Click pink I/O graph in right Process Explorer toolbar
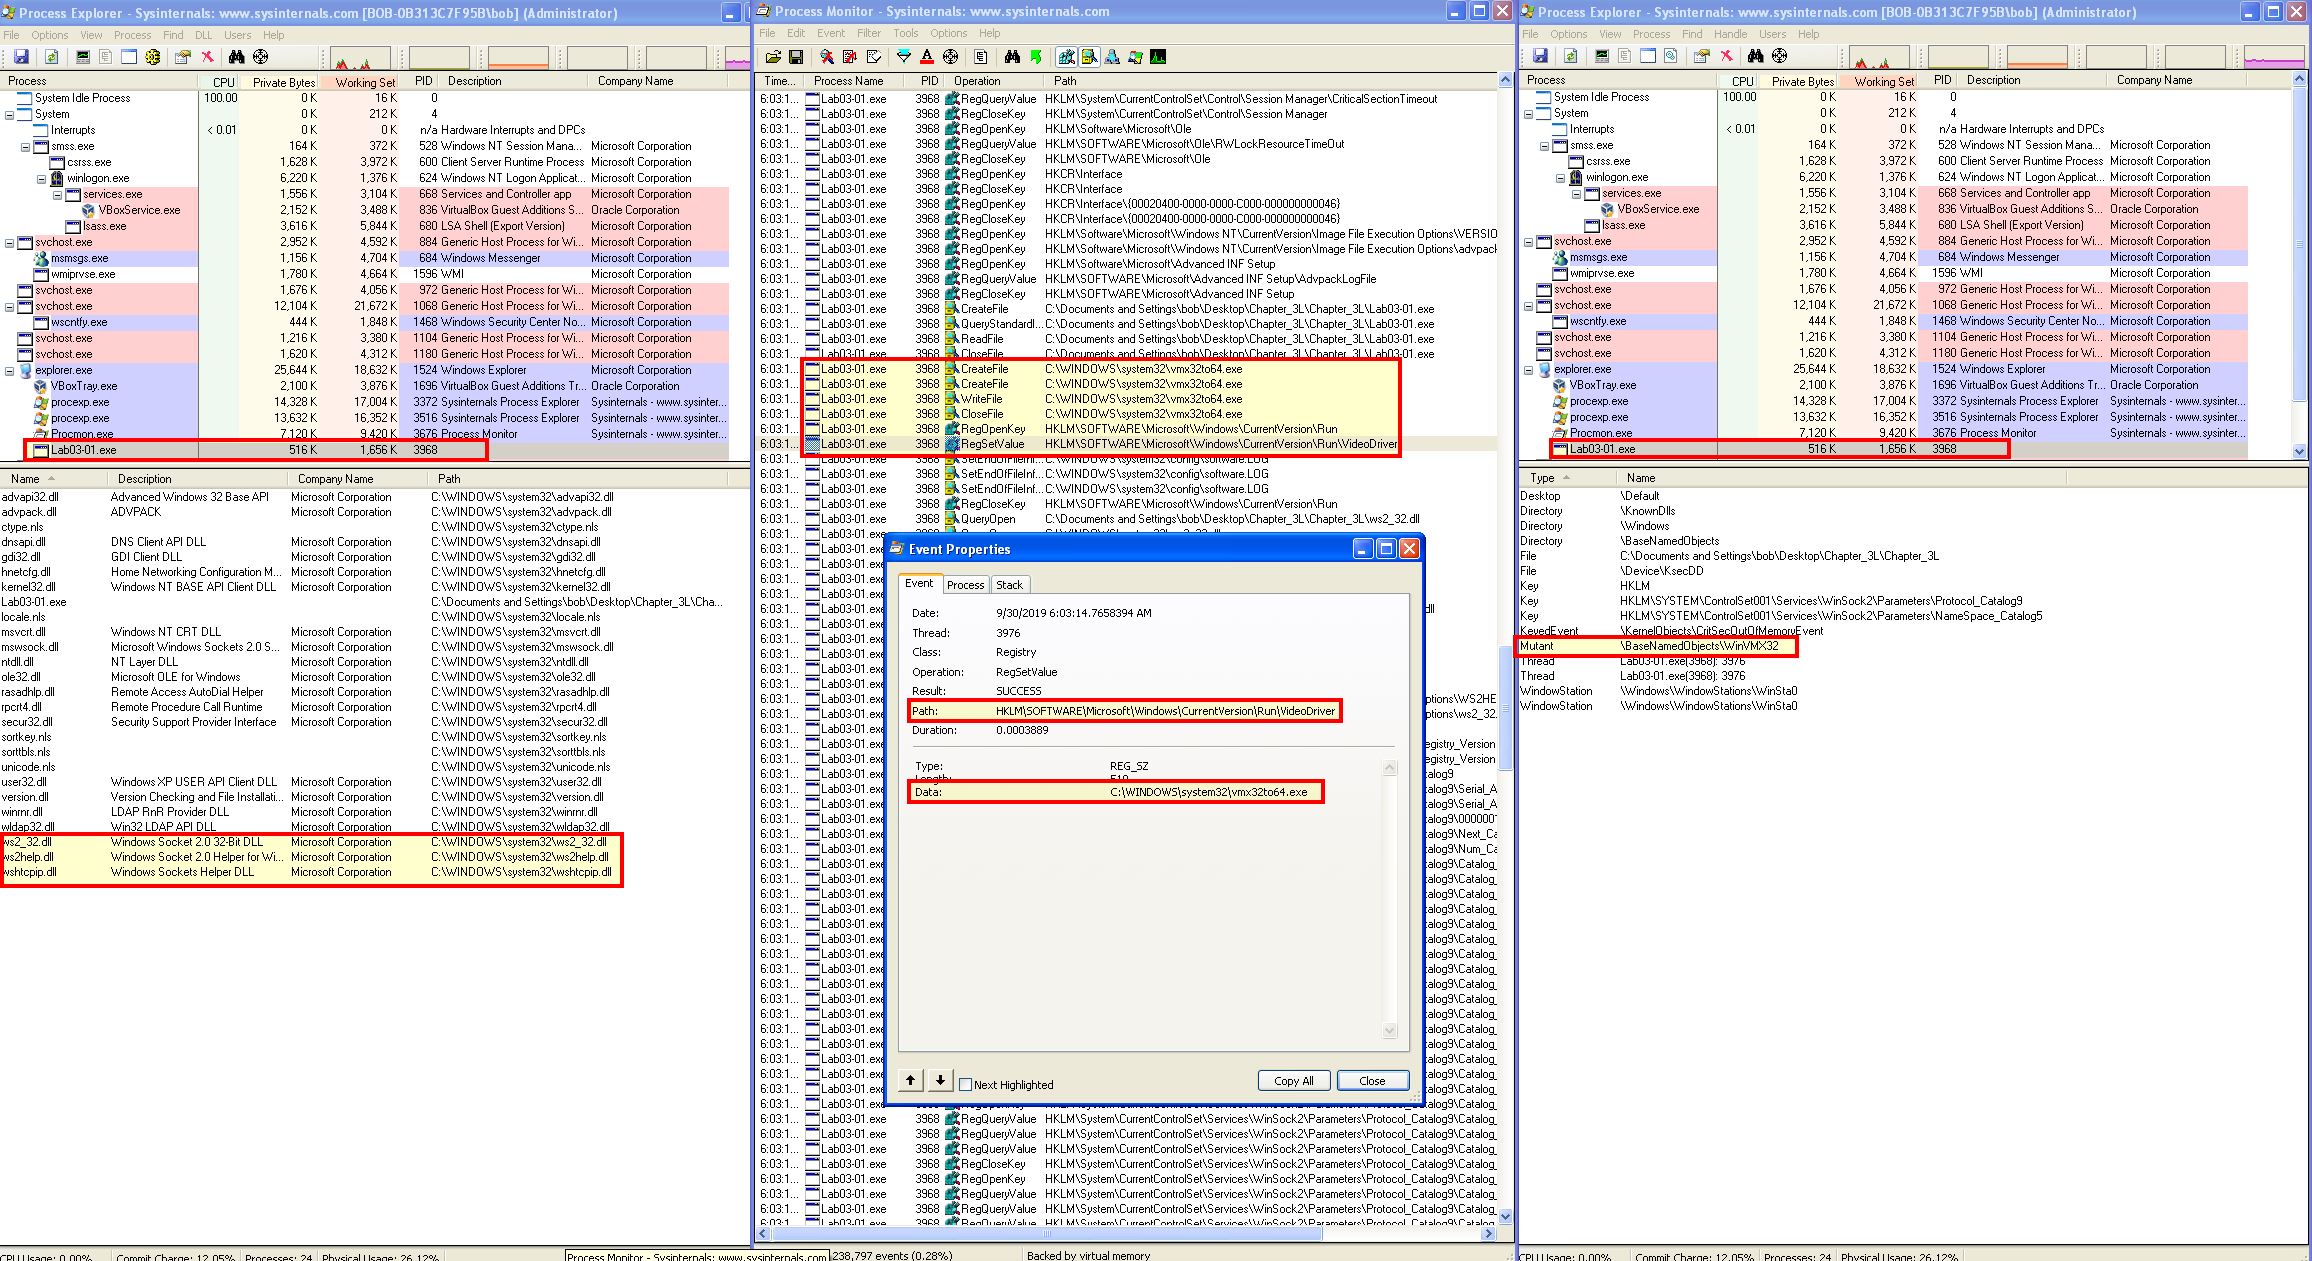 (2274, 57)
